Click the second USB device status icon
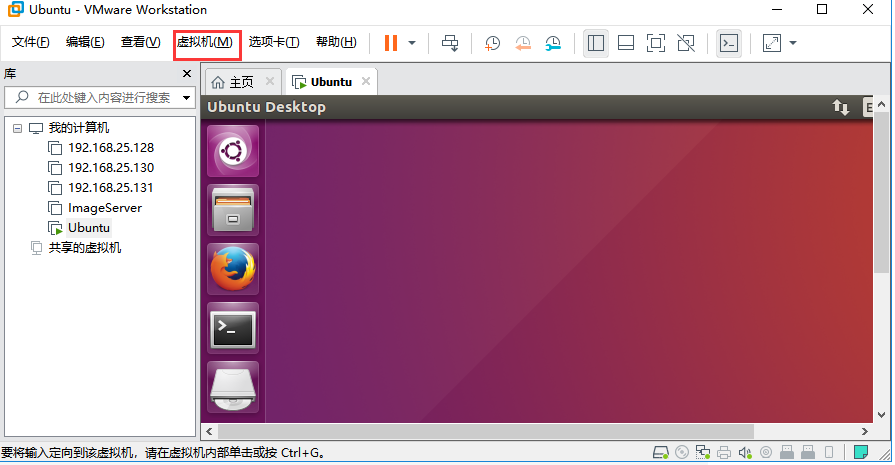 click(x=808, y=453)
